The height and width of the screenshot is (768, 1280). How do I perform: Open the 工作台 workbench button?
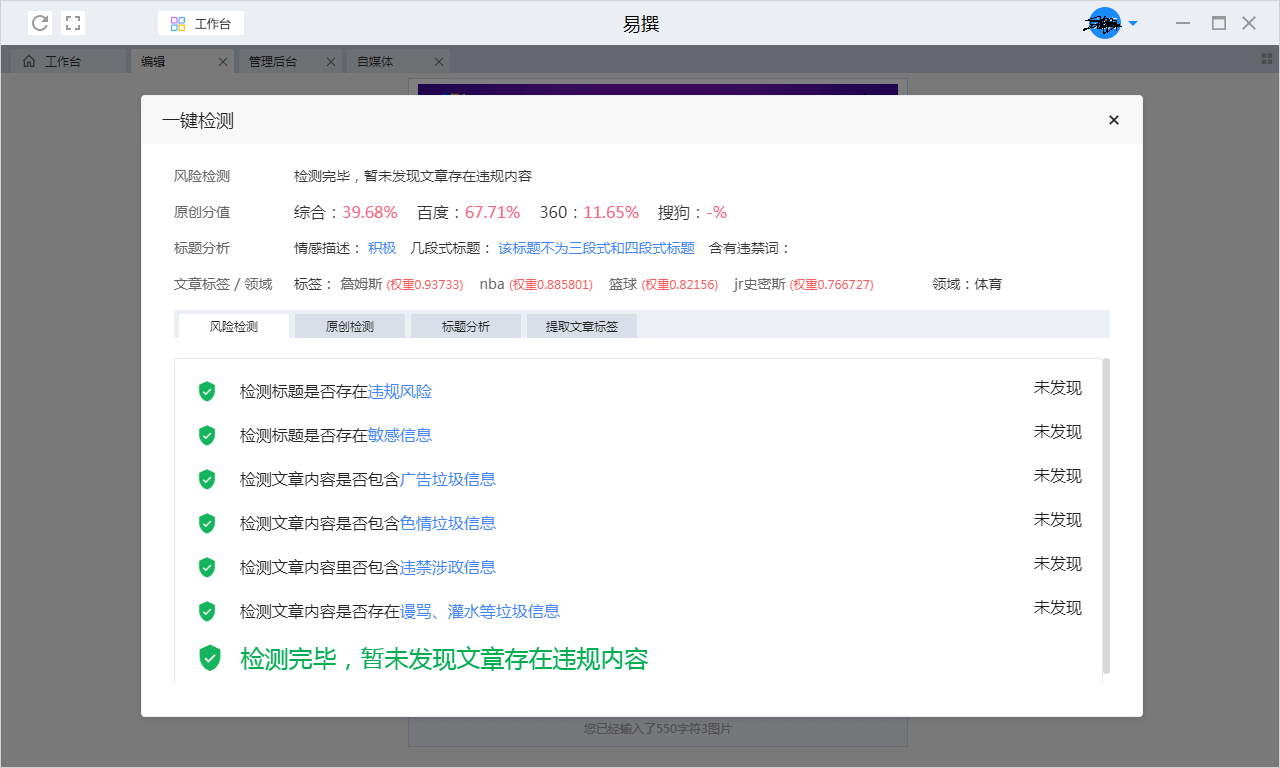coord(201,24)
